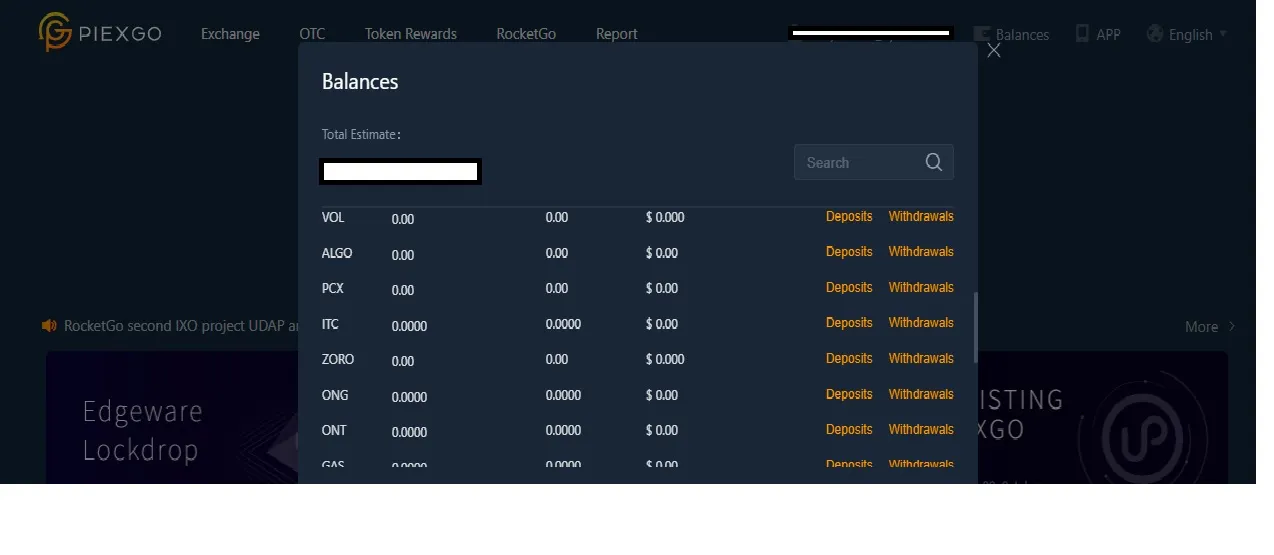Click the Balances dialog title
The image size is (1274, 555).
pyautogui.click(x=360, y=82)
